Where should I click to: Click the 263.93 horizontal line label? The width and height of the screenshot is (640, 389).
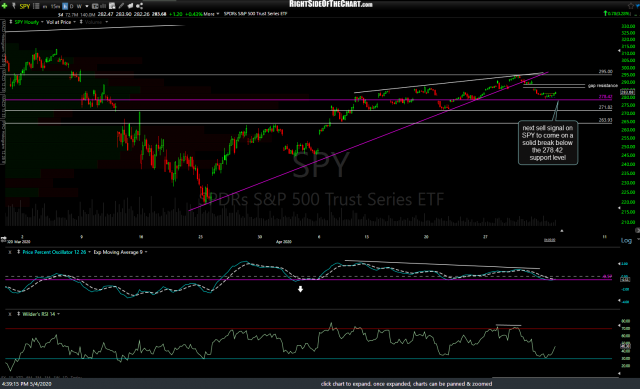tap(605, 120)
